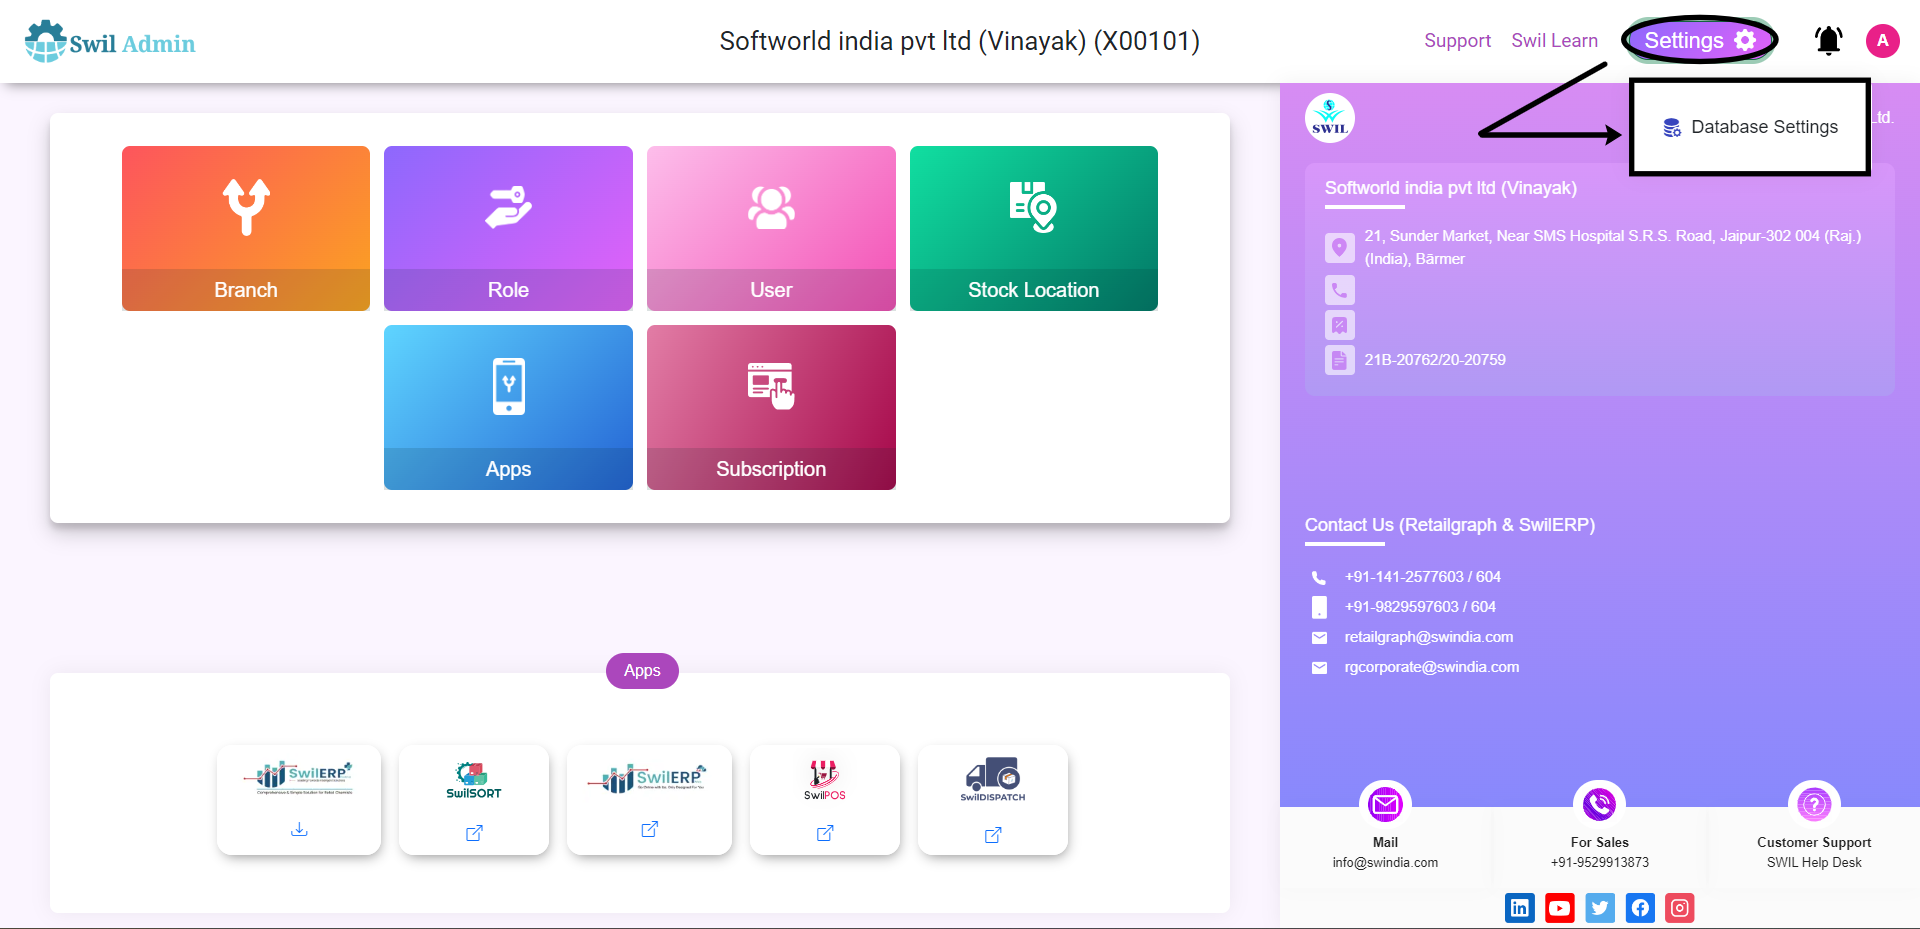Image resolution: width=1920 pixels, height=929 pixels.
Task: Click the location pin address icon
Action: click(1340, 247)
